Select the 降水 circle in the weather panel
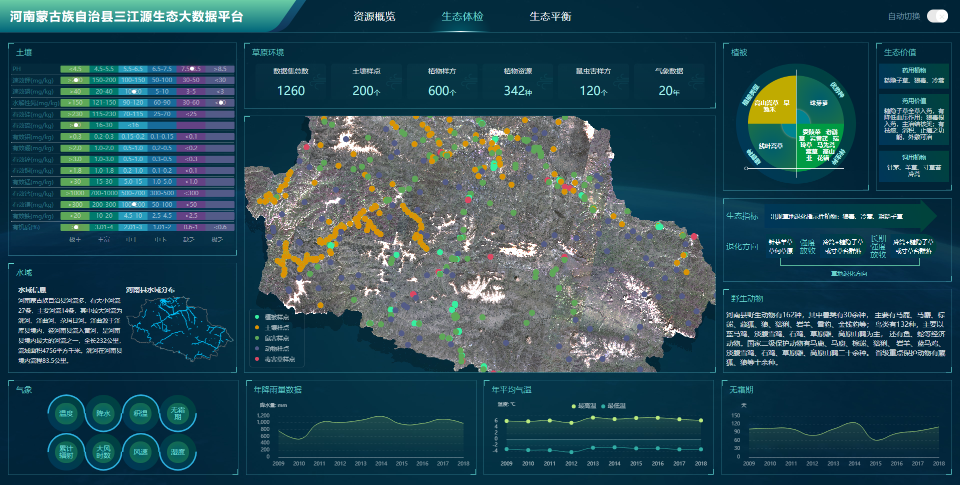This screenshot has height=485, width=960. (103, 412)
